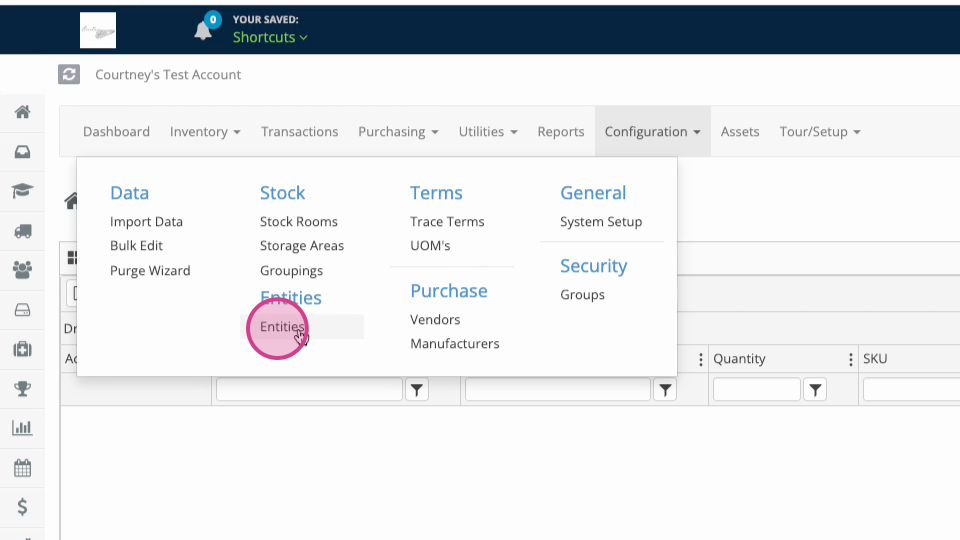960x540 pixels.
Task: Open the truck sidebar icon
Action: coord(23,231)
